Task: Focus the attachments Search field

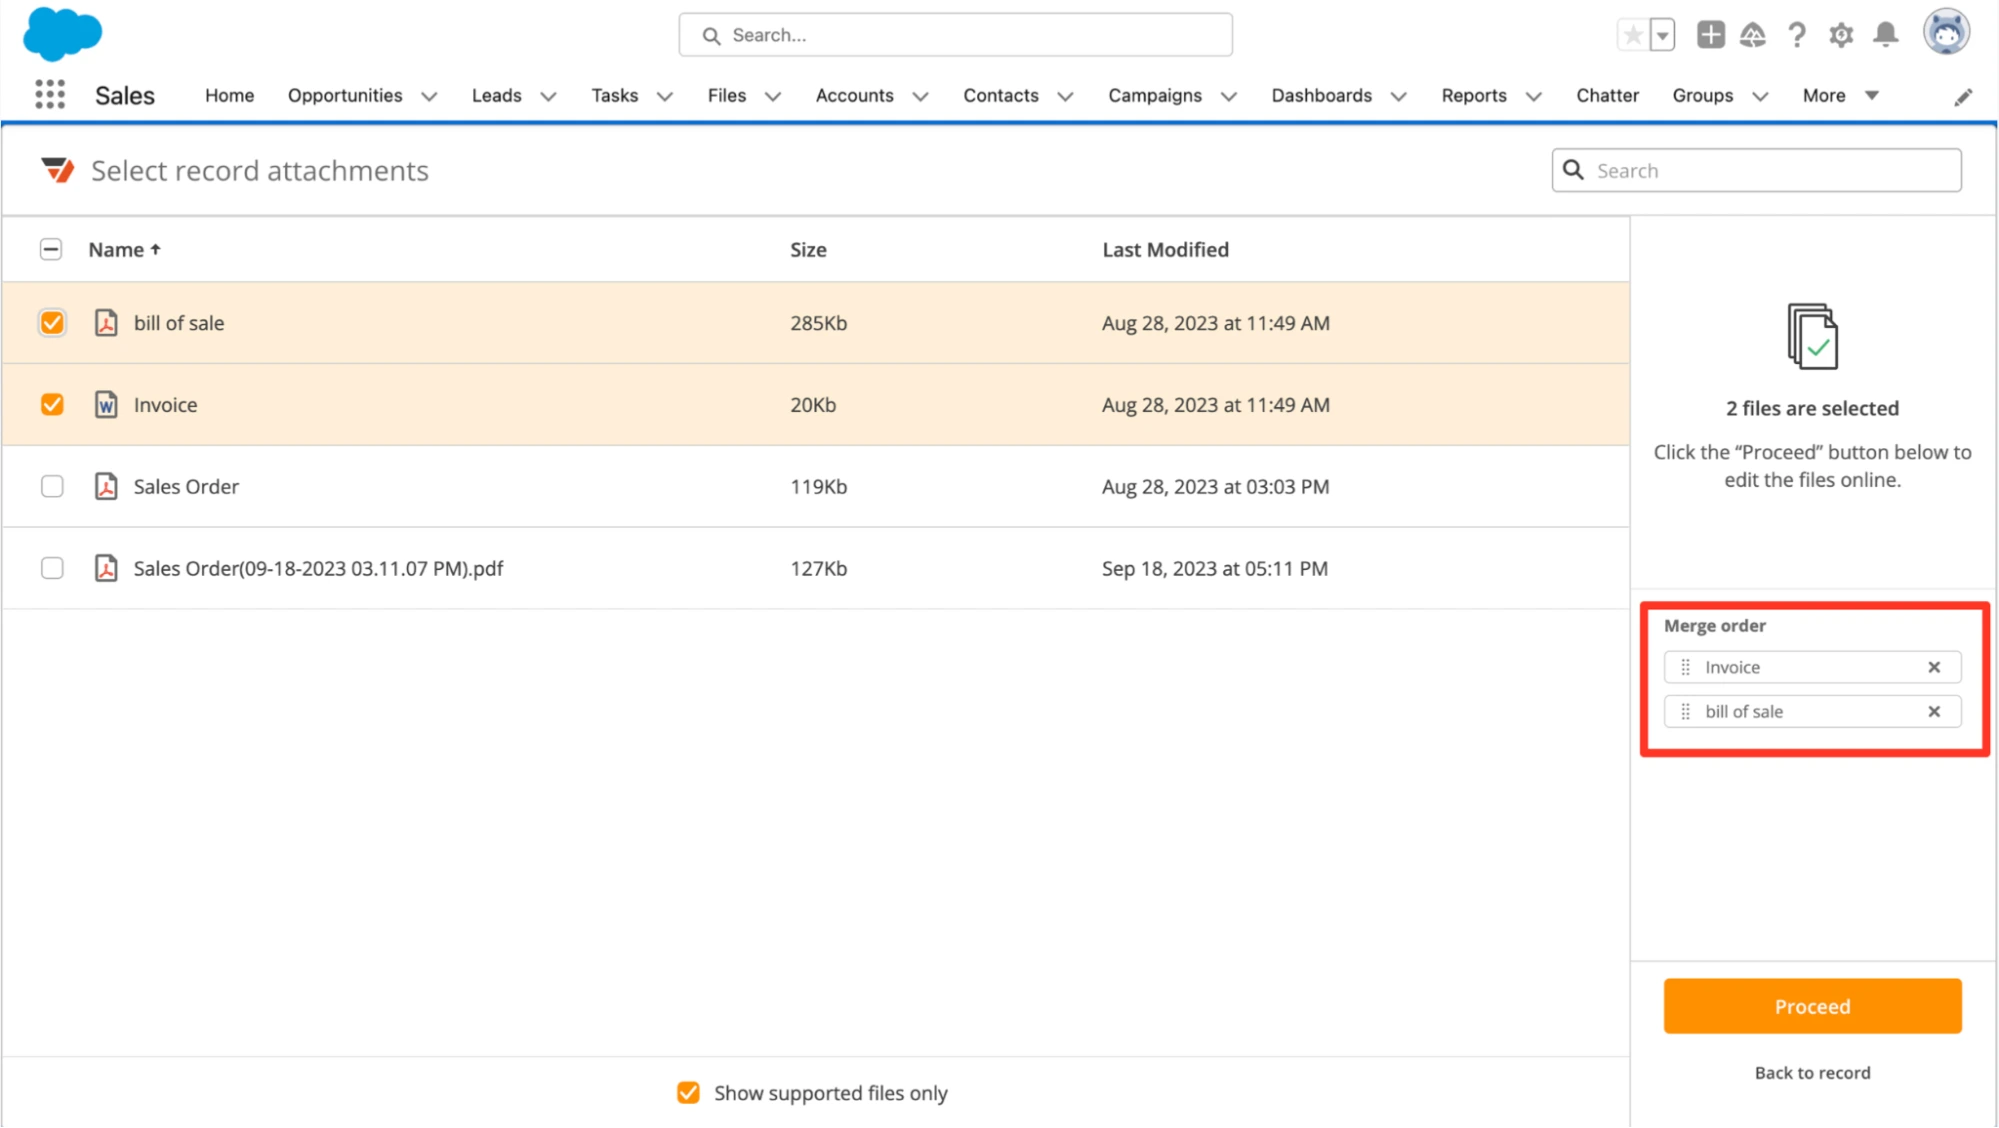Action: coord(1756,170)
